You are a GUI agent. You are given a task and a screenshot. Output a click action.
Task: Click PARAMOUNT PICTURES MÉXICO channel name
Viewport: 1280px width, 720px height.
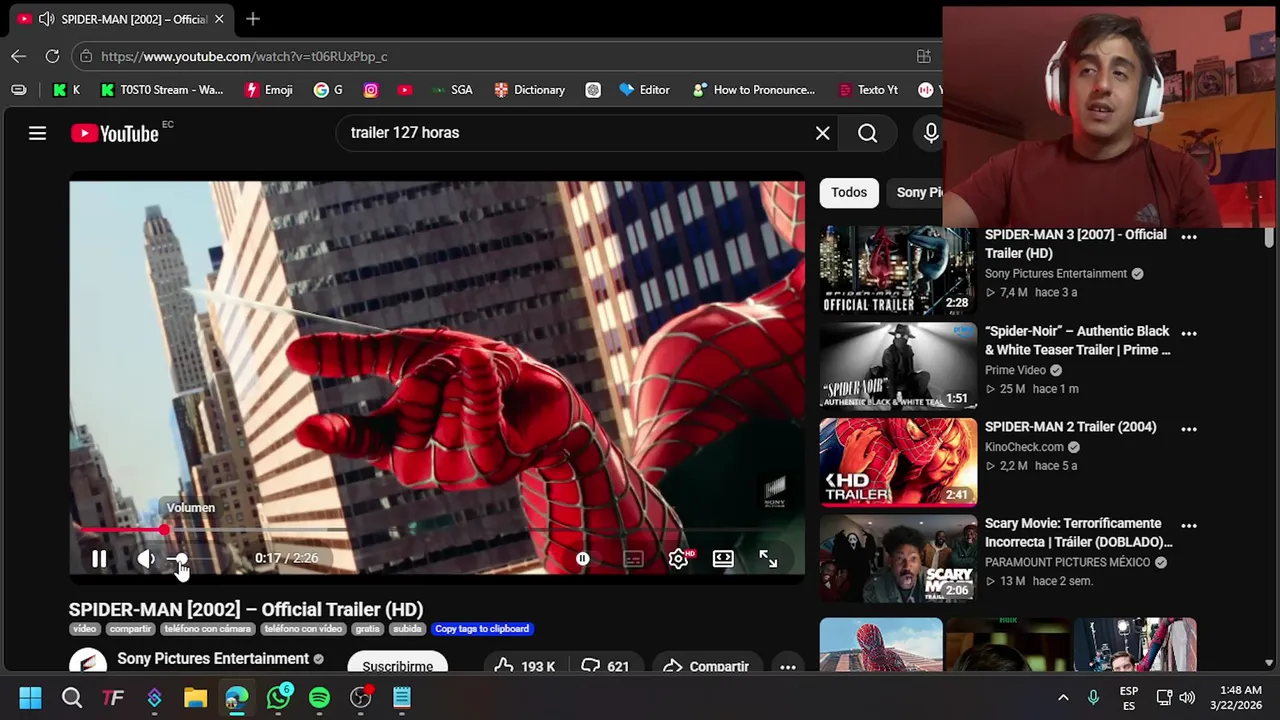tap(1067, 562)
